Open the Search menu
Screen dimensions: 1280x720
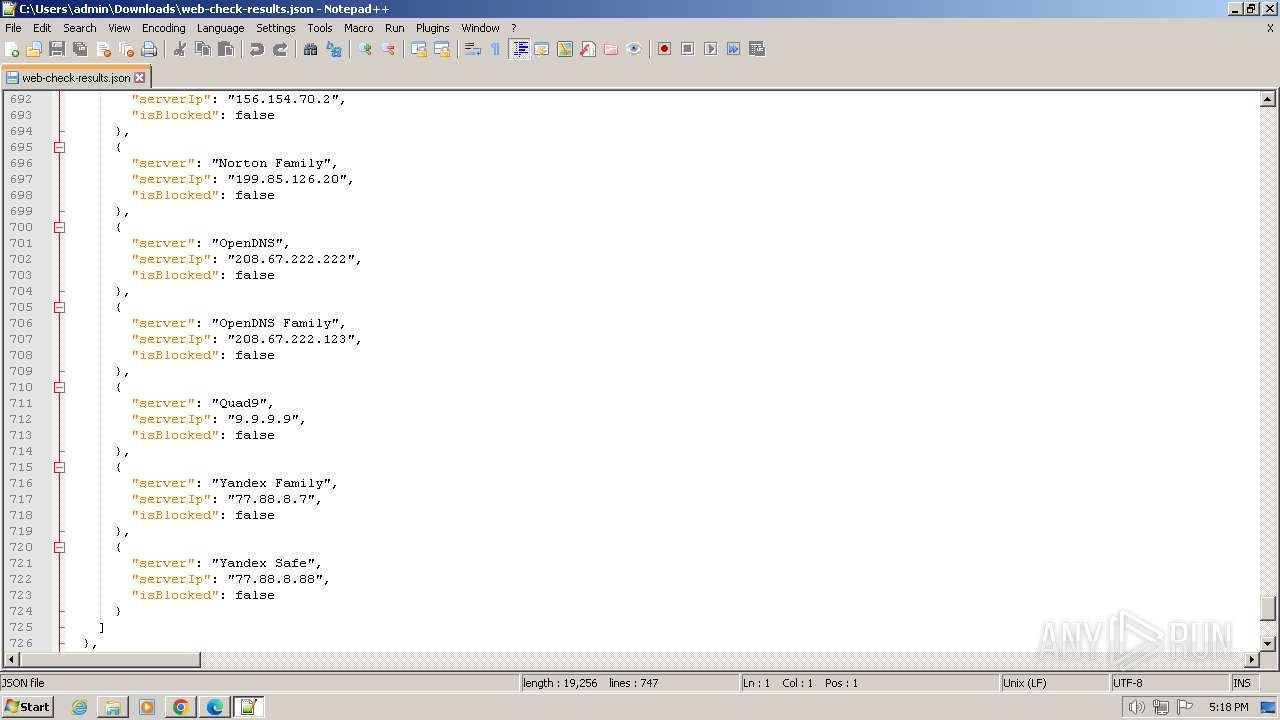pos(80,28)
